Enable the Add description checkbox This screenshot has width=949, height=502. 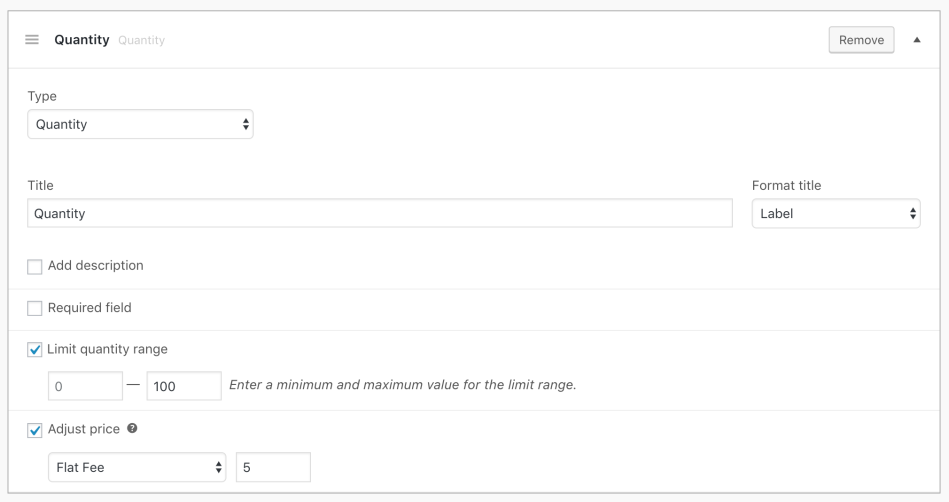[x=35, y=267]
